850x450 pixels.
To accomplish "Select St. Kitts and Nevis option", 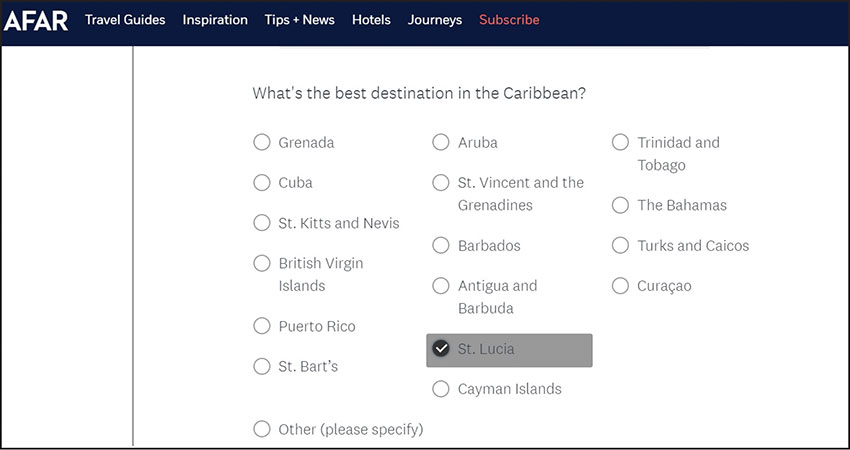I will pos(262,223).
